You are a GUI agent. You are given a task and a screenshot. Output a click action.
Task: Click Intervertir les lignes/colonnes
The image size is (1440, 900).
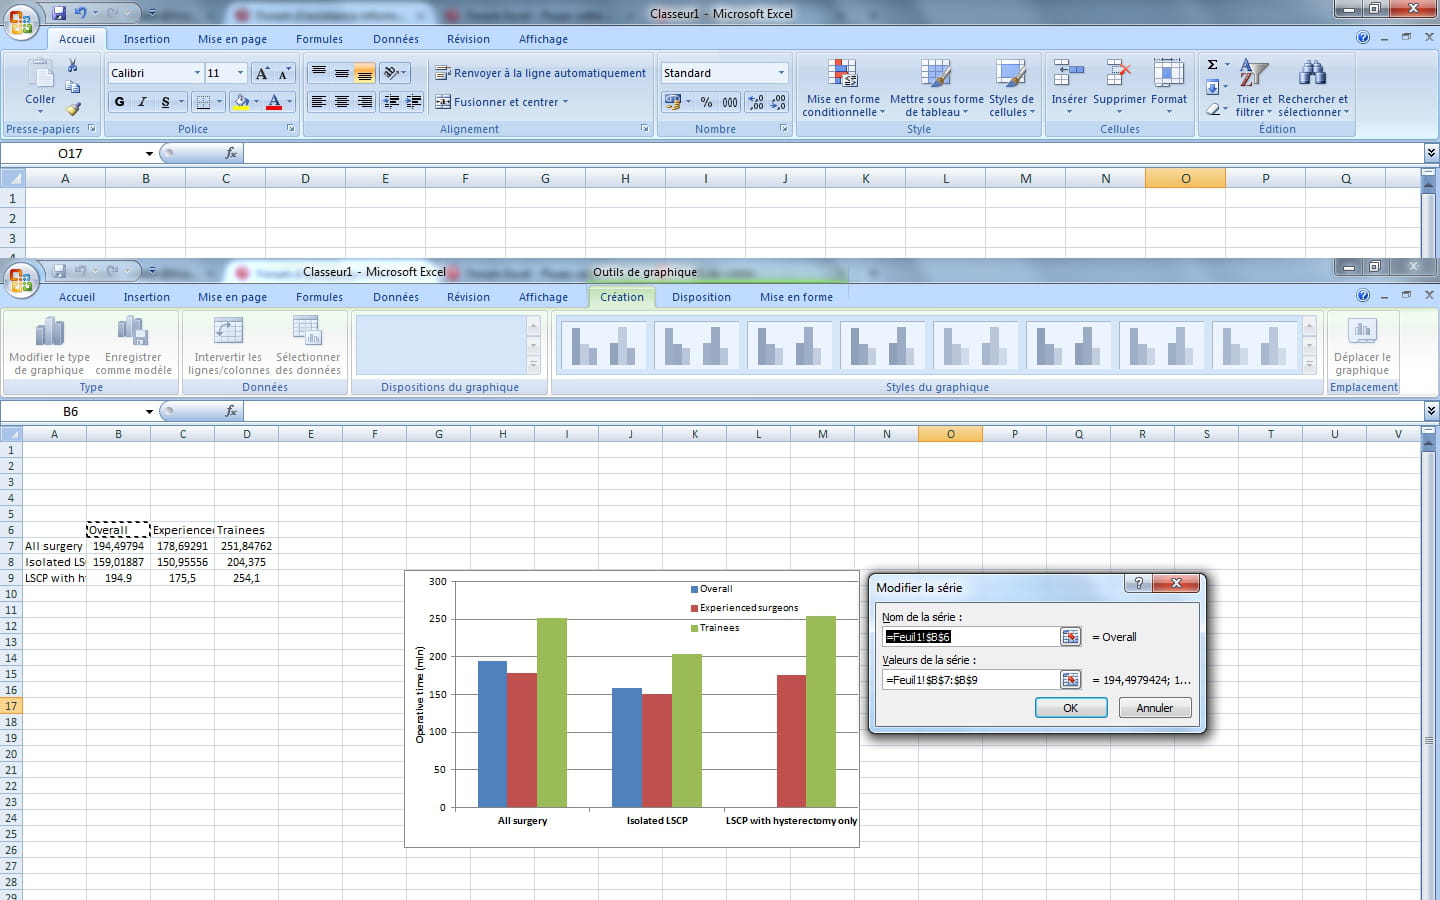point(229,346)
